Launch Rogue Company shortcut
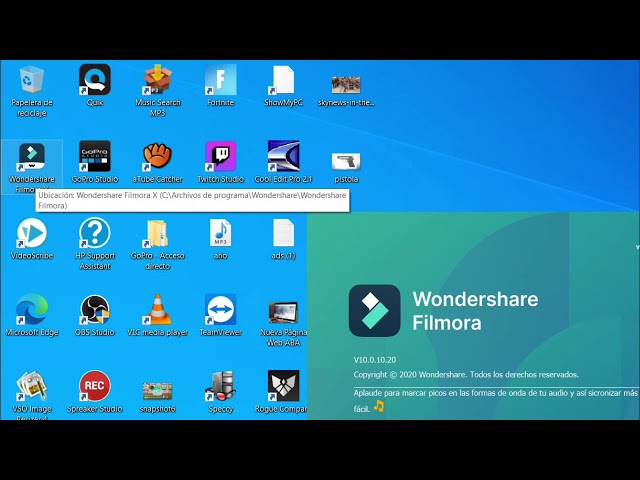This screenshot has width=640, height=480. click(x=283, y=391)
